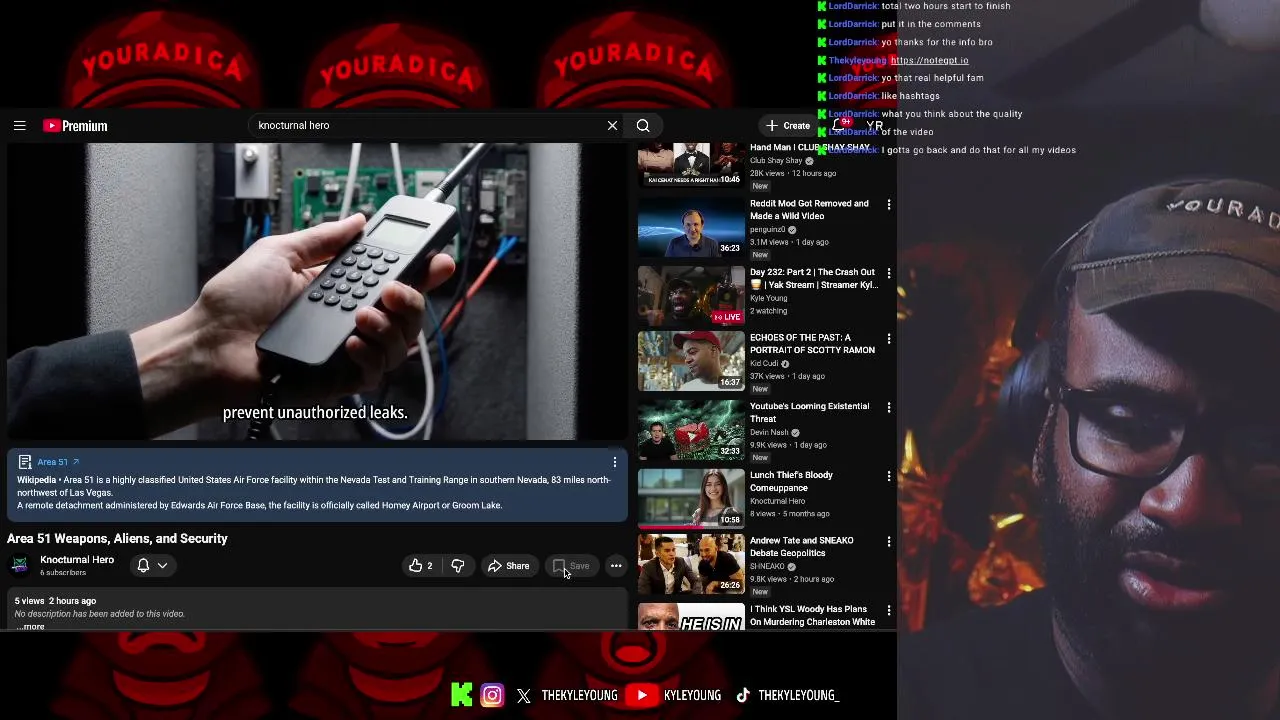Open options menu on Wikipedia info panel

pyautogui.click(x=615, y=462)
